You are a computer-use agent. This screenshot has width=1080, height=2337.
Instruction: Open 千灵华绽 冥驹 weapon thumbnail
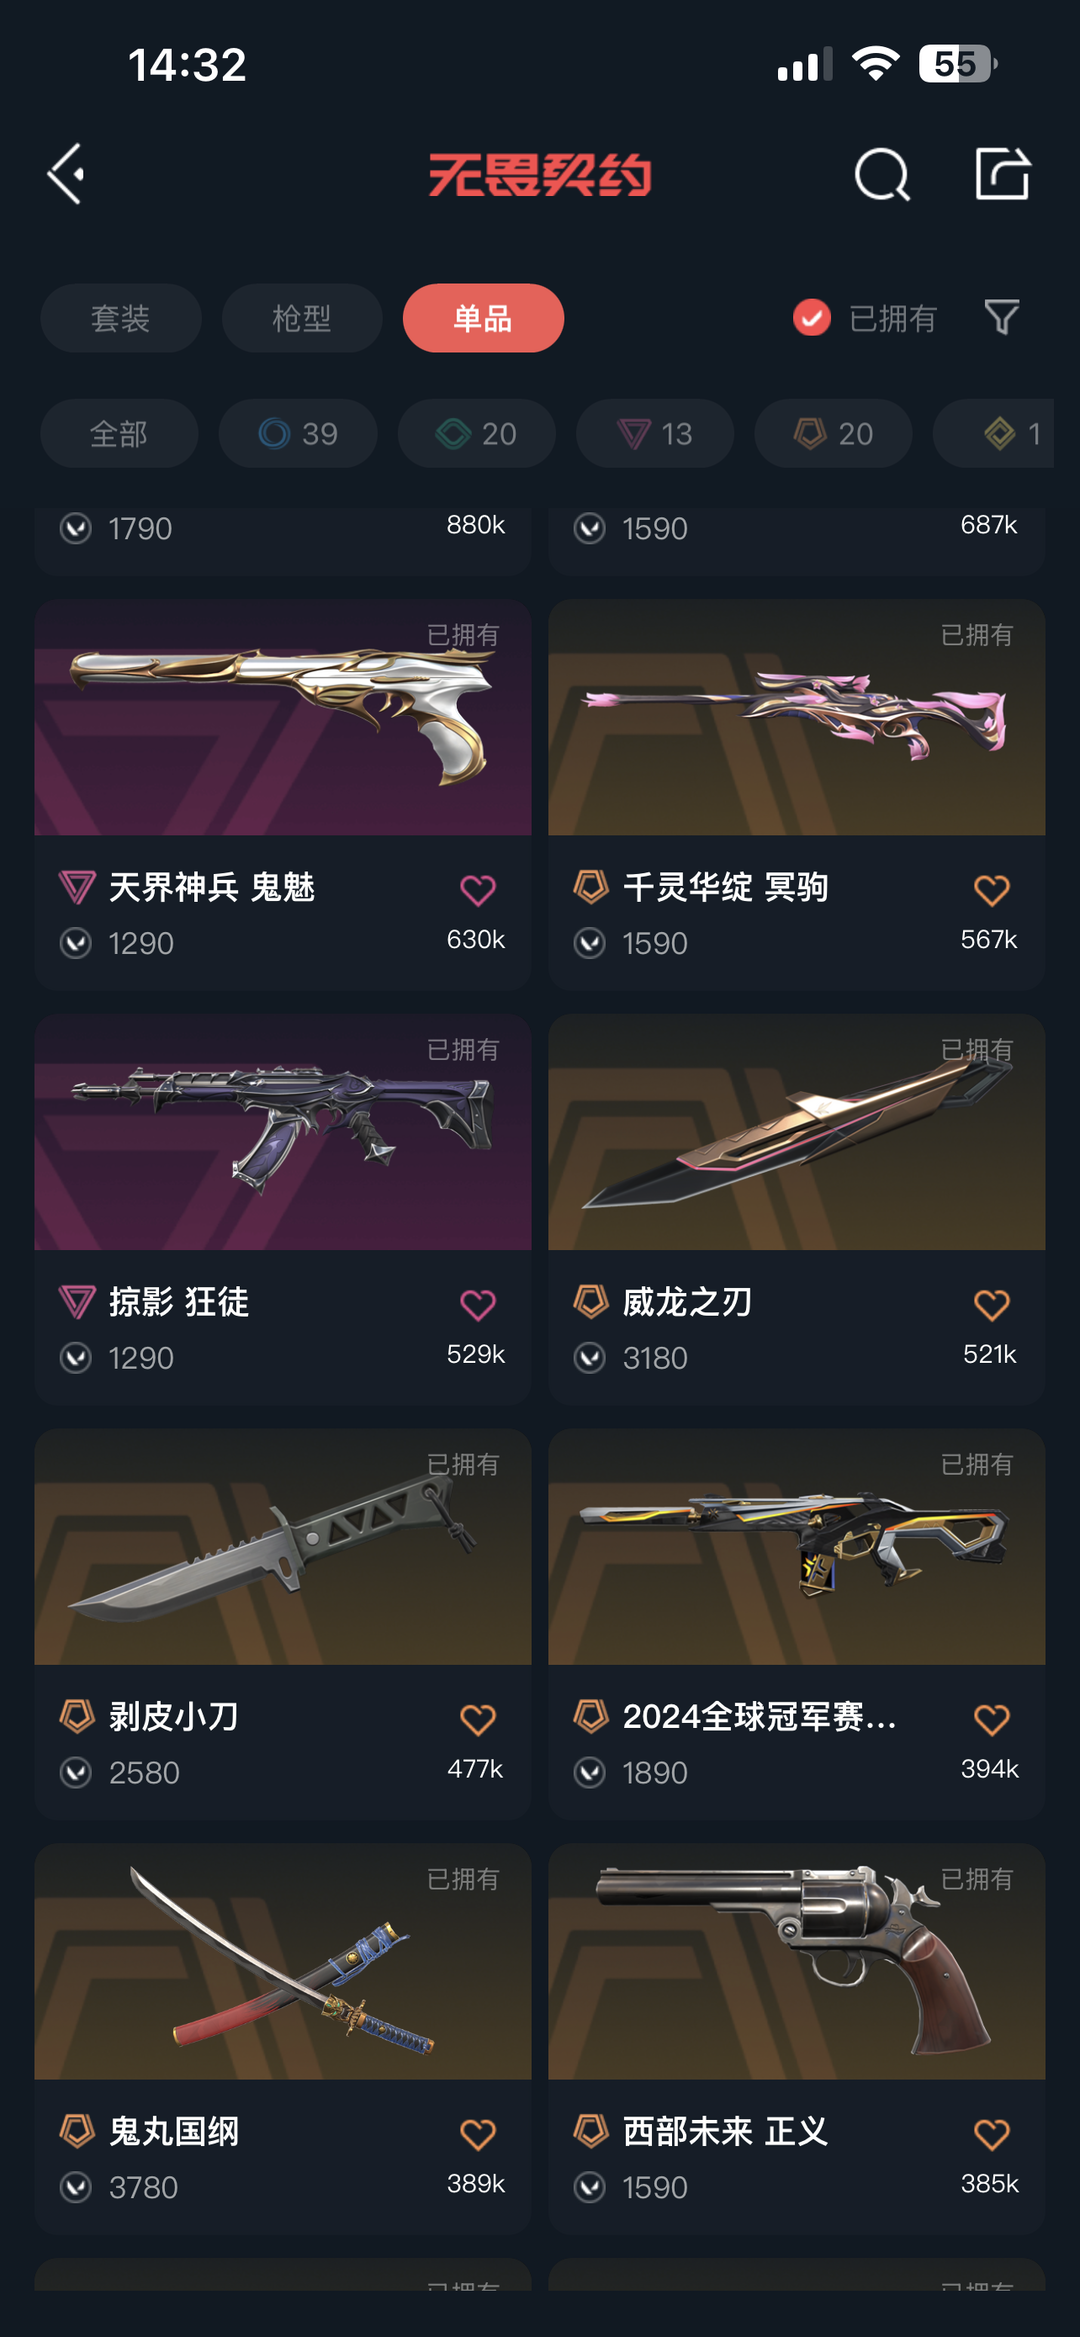tap(797, 717)
